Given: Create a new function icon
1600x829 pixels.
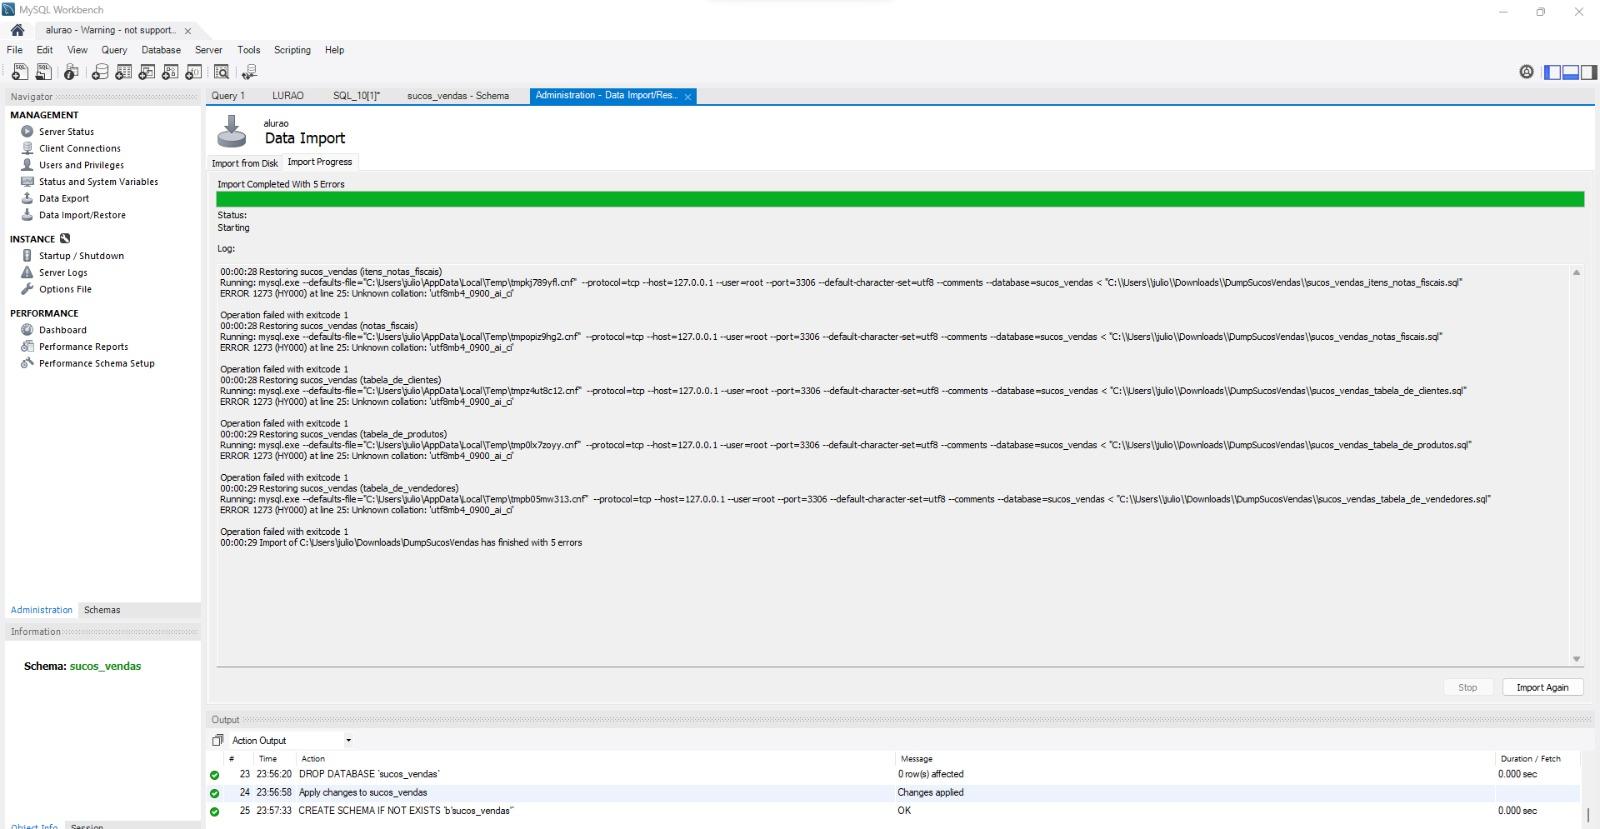Looking at the screenshot, I should coord(193,72).
